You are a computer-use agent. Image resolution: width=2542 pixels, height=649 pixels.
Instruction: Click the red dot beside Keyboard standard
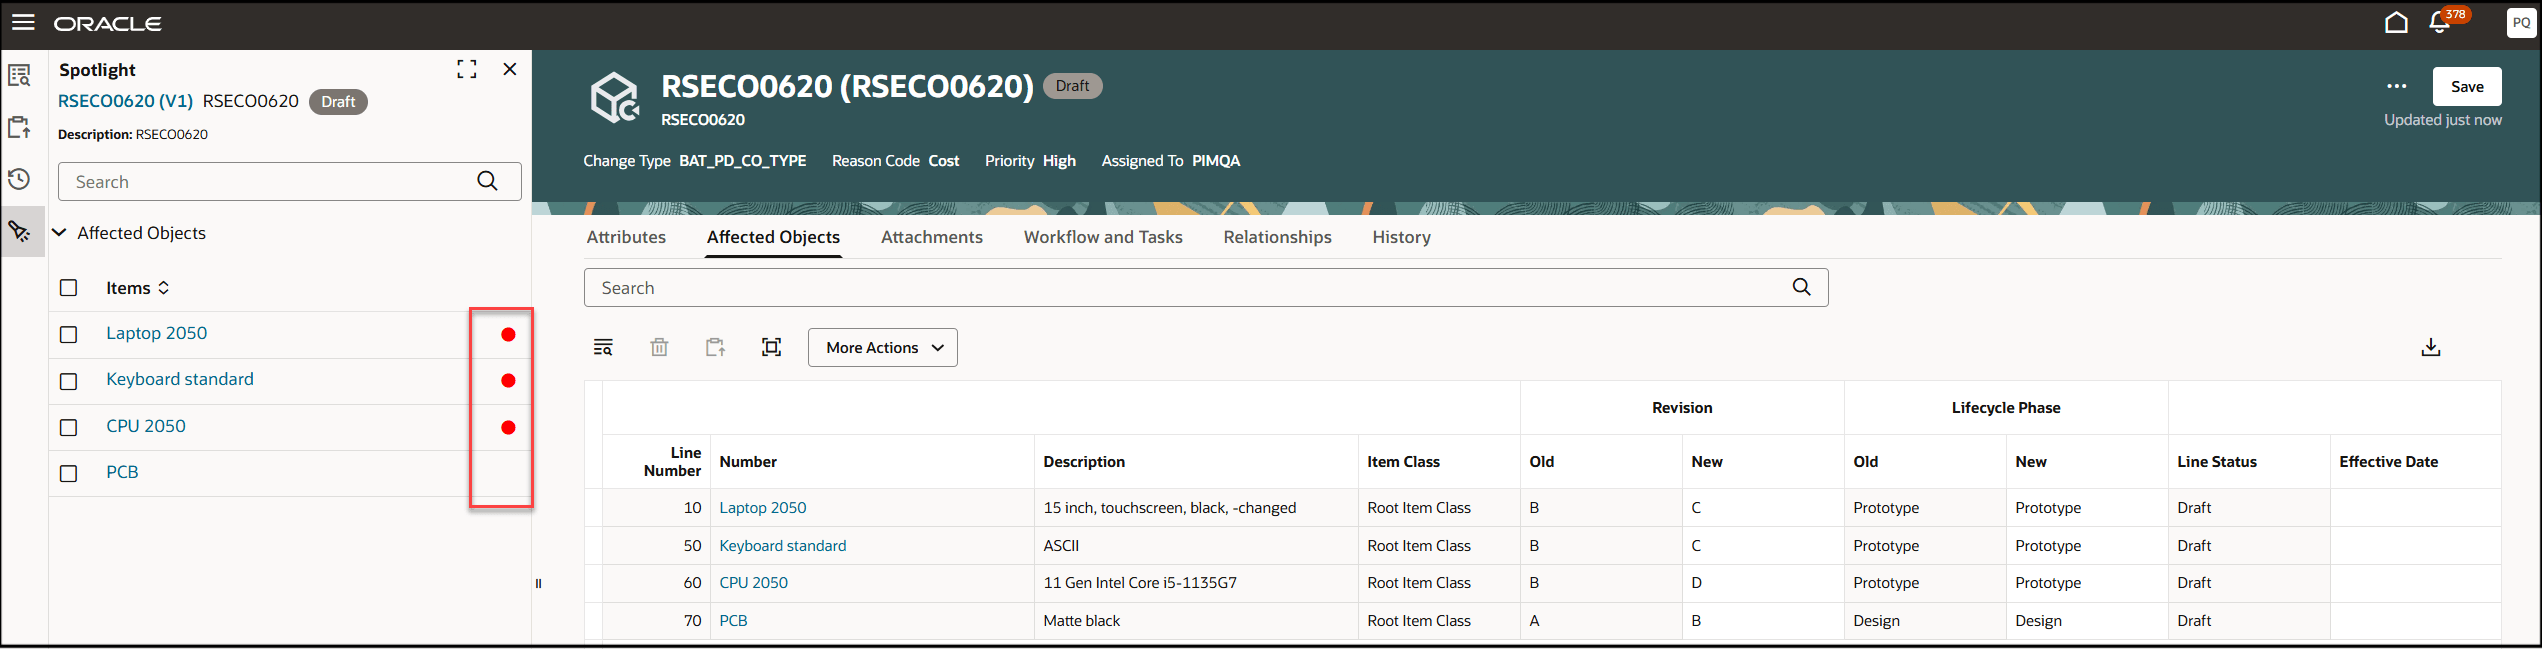click(x=508, y=381)
